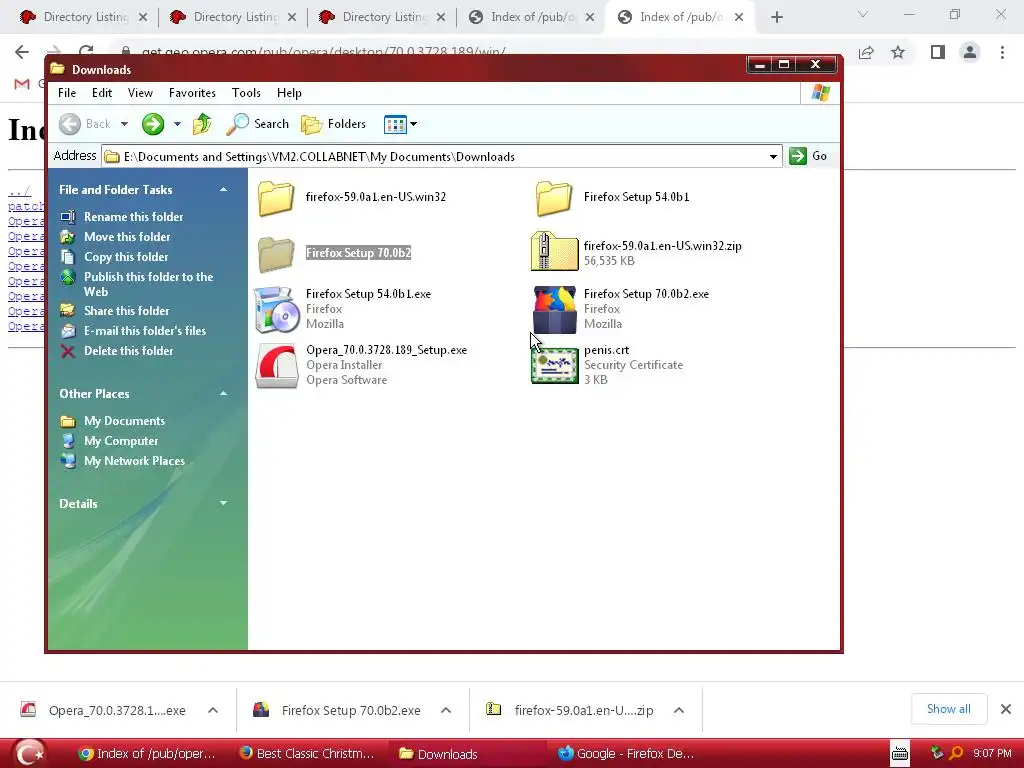Bookmark this page with star icon
This screenshot has width=1024, height=768.
tap(898, 52)
